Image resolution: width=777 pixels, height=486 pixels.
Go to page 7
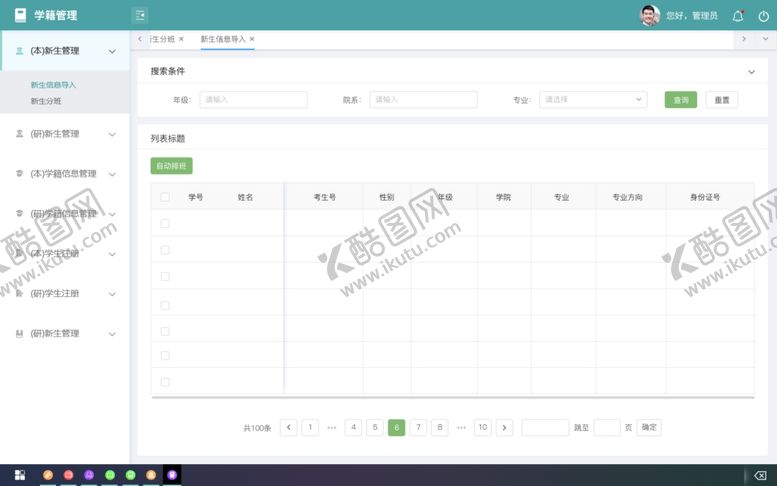[x=418, y=427]
